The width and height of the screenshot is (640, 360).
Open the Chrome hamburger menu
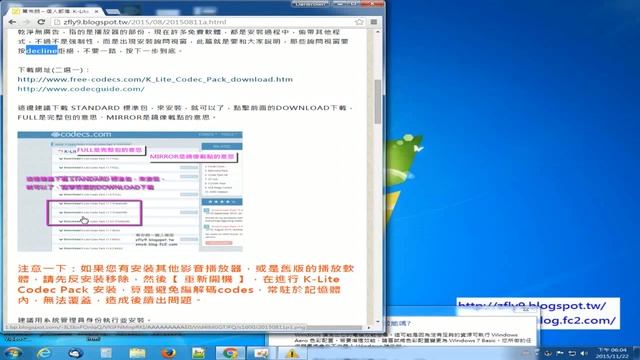coord(373,22)
